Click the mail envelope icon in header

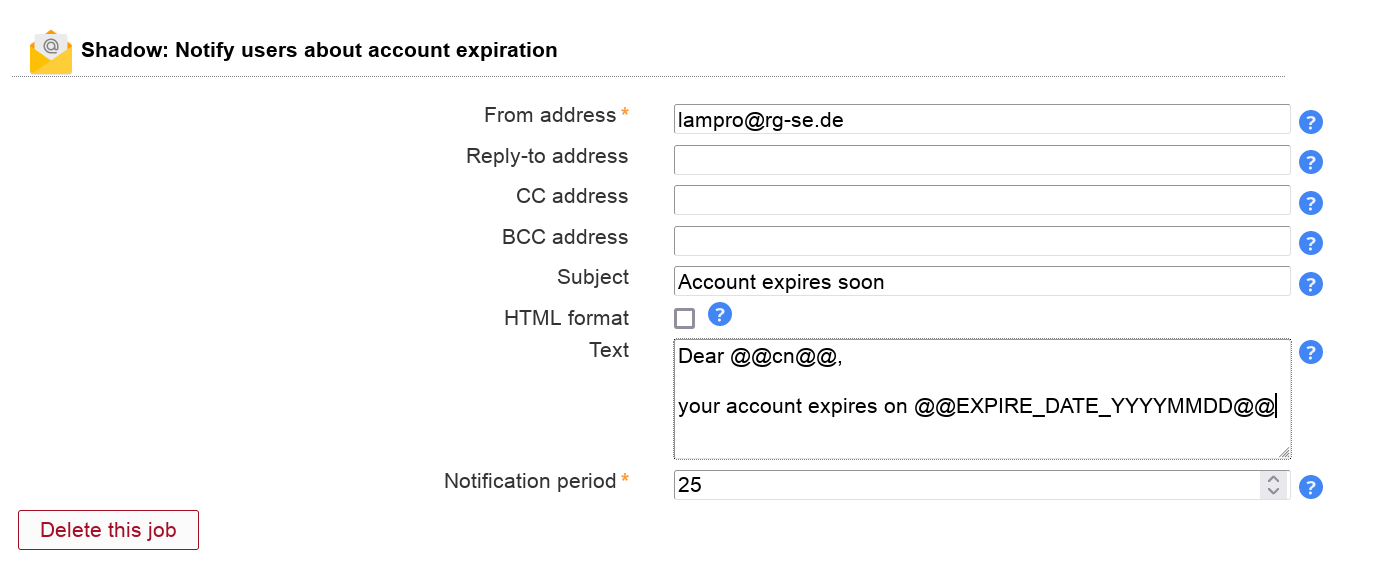(51, 52)
